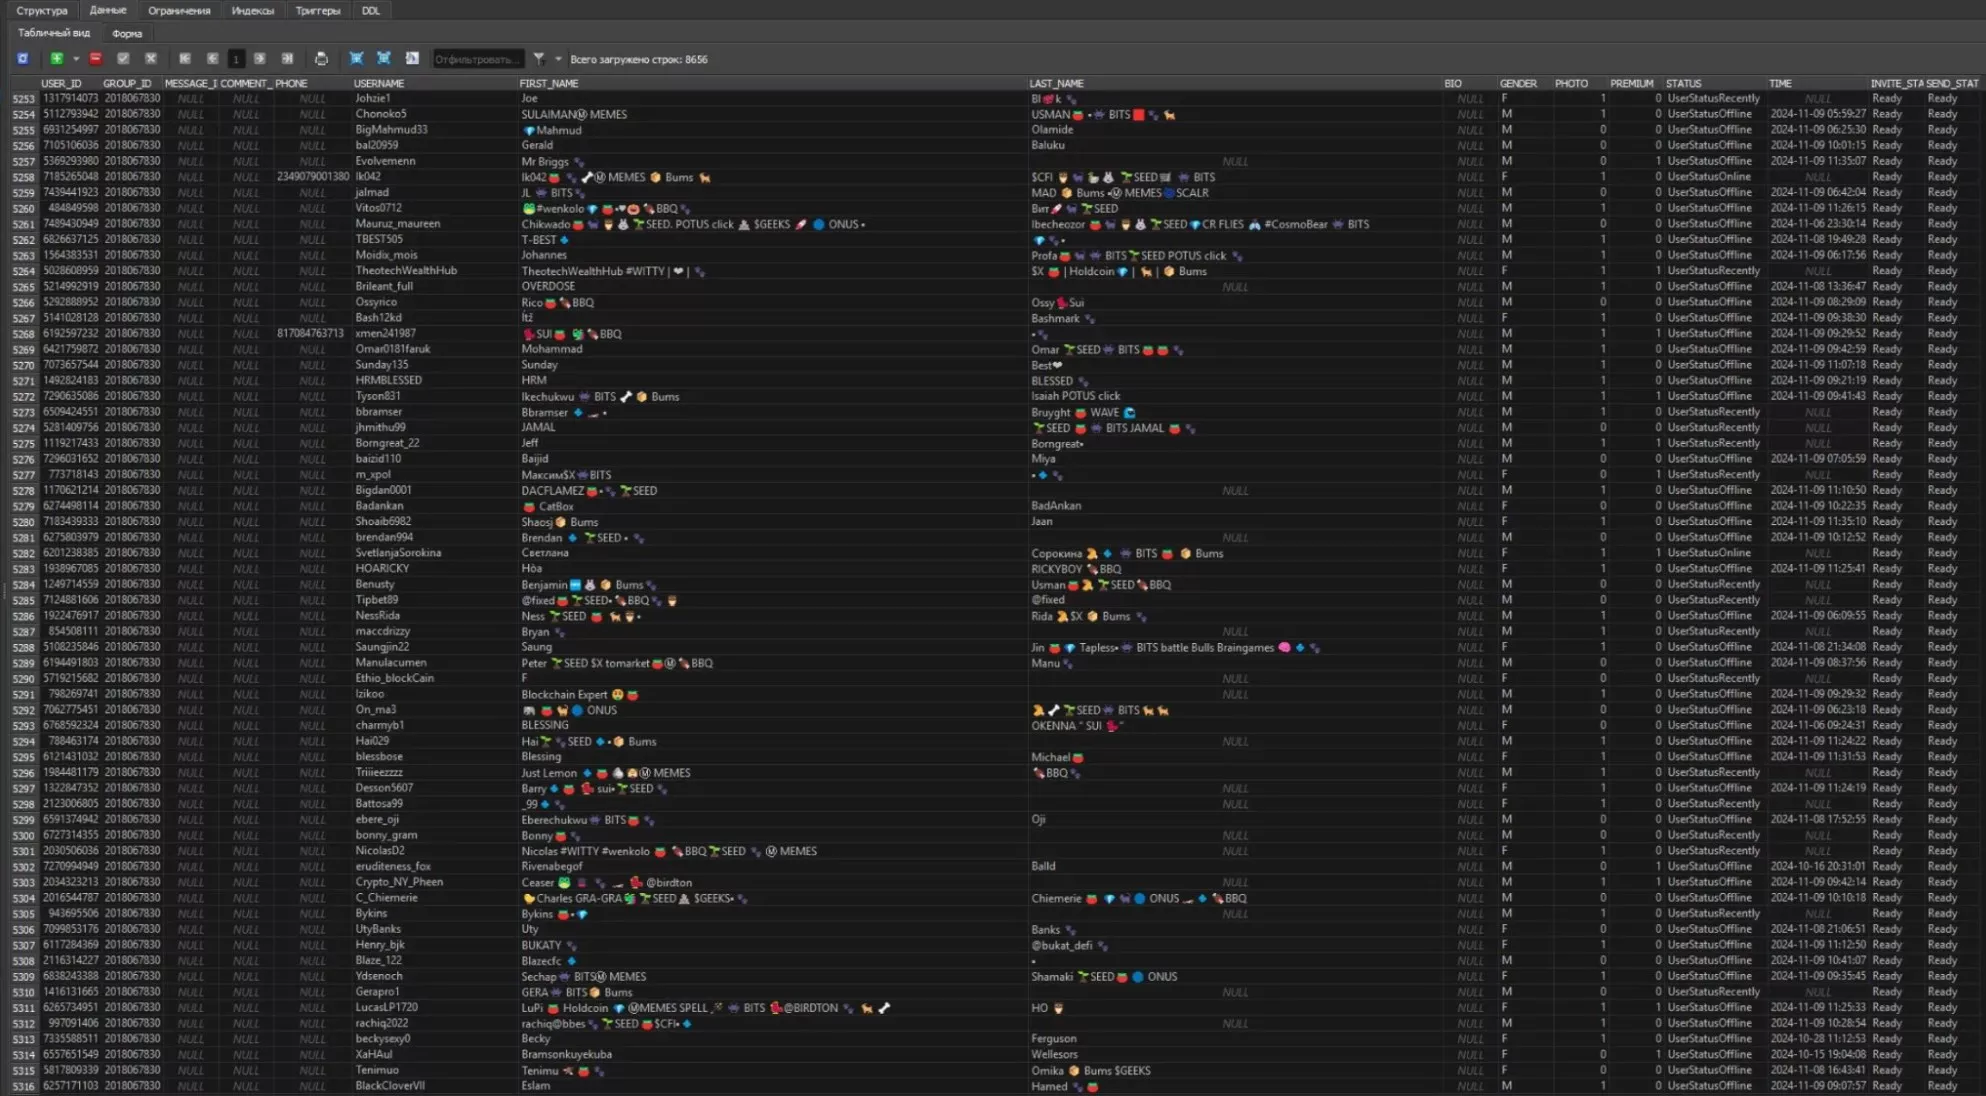This screenshot has width=1986, height=1096.
Task: Select row number 5253 header
Action: 24,99
